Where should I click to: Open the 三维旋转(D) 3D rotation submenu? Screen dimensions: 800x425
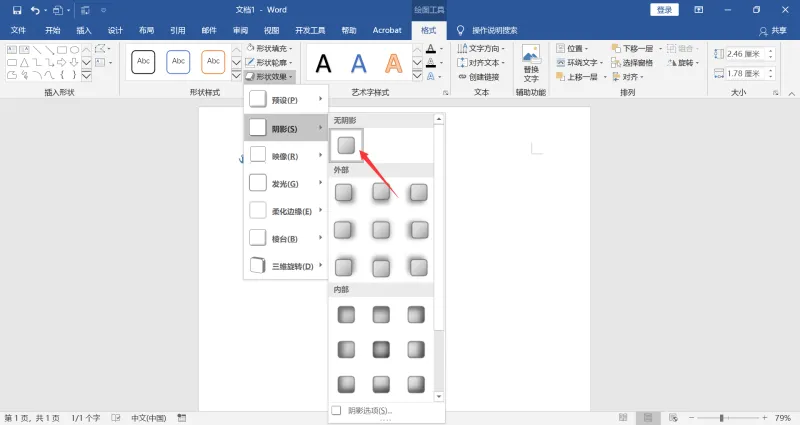(x=286, y=266)
